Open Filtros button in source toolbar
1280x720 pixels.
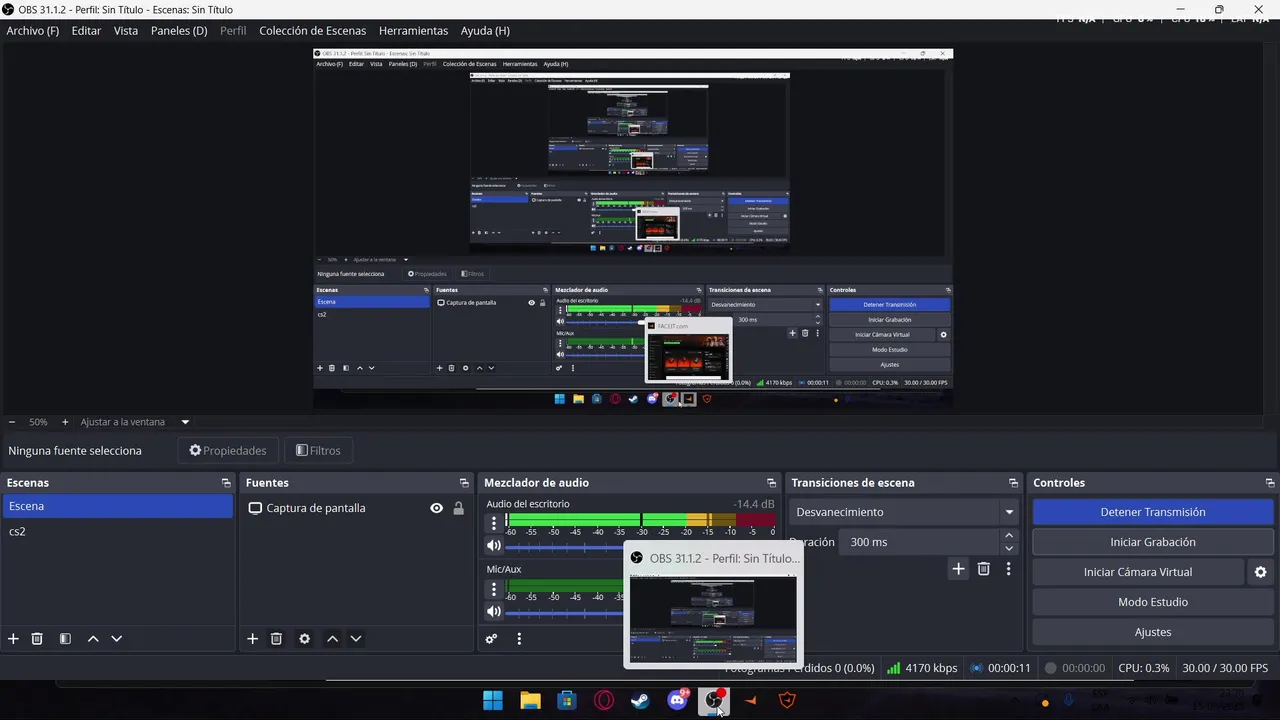click(318, 451)
